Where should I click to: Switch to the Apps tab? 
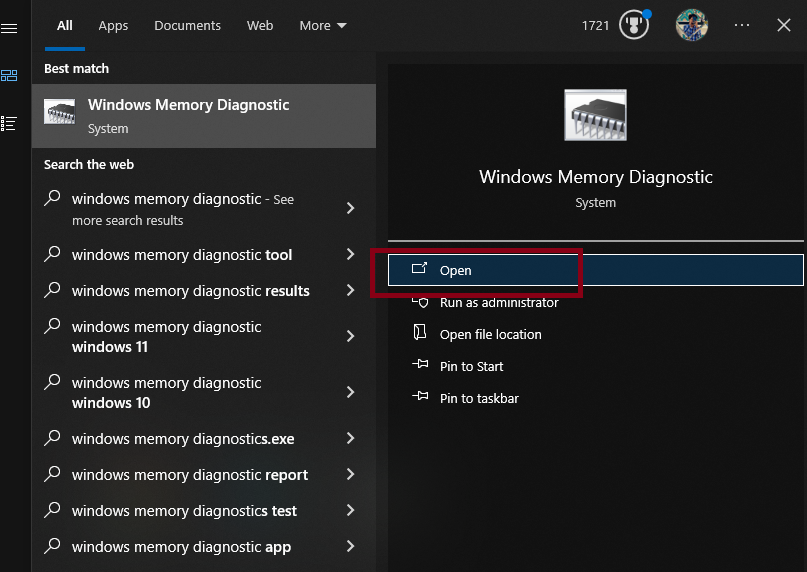pos(113,26)
